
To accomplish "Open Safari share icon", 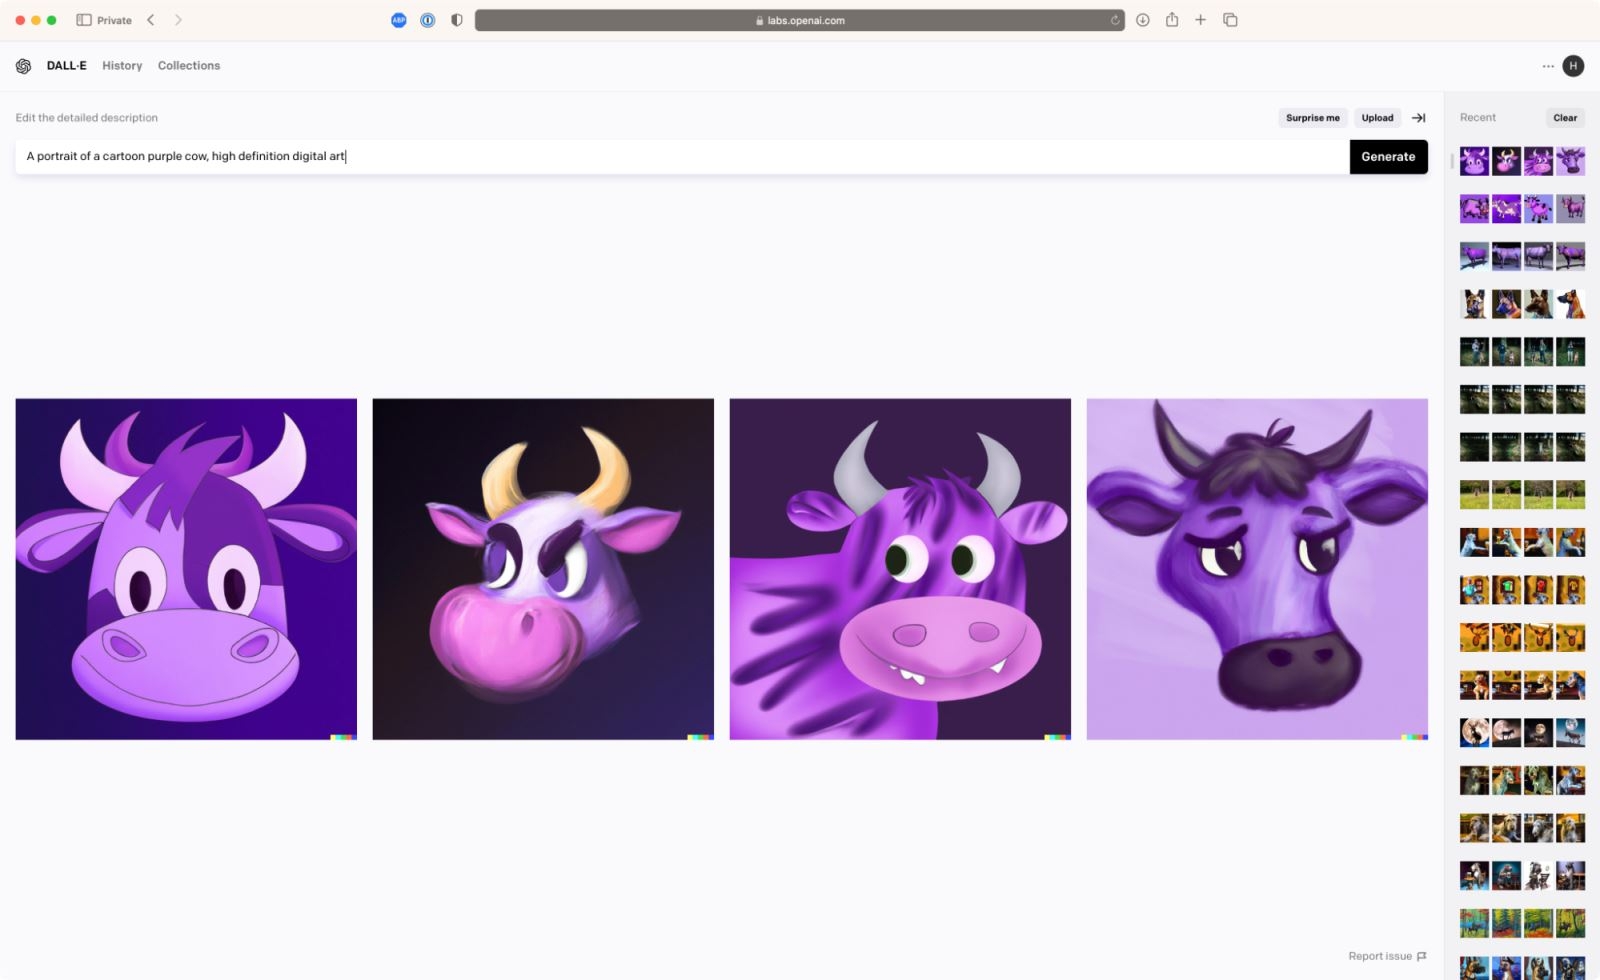I will pyautogui.click(x=1172, y=19).
